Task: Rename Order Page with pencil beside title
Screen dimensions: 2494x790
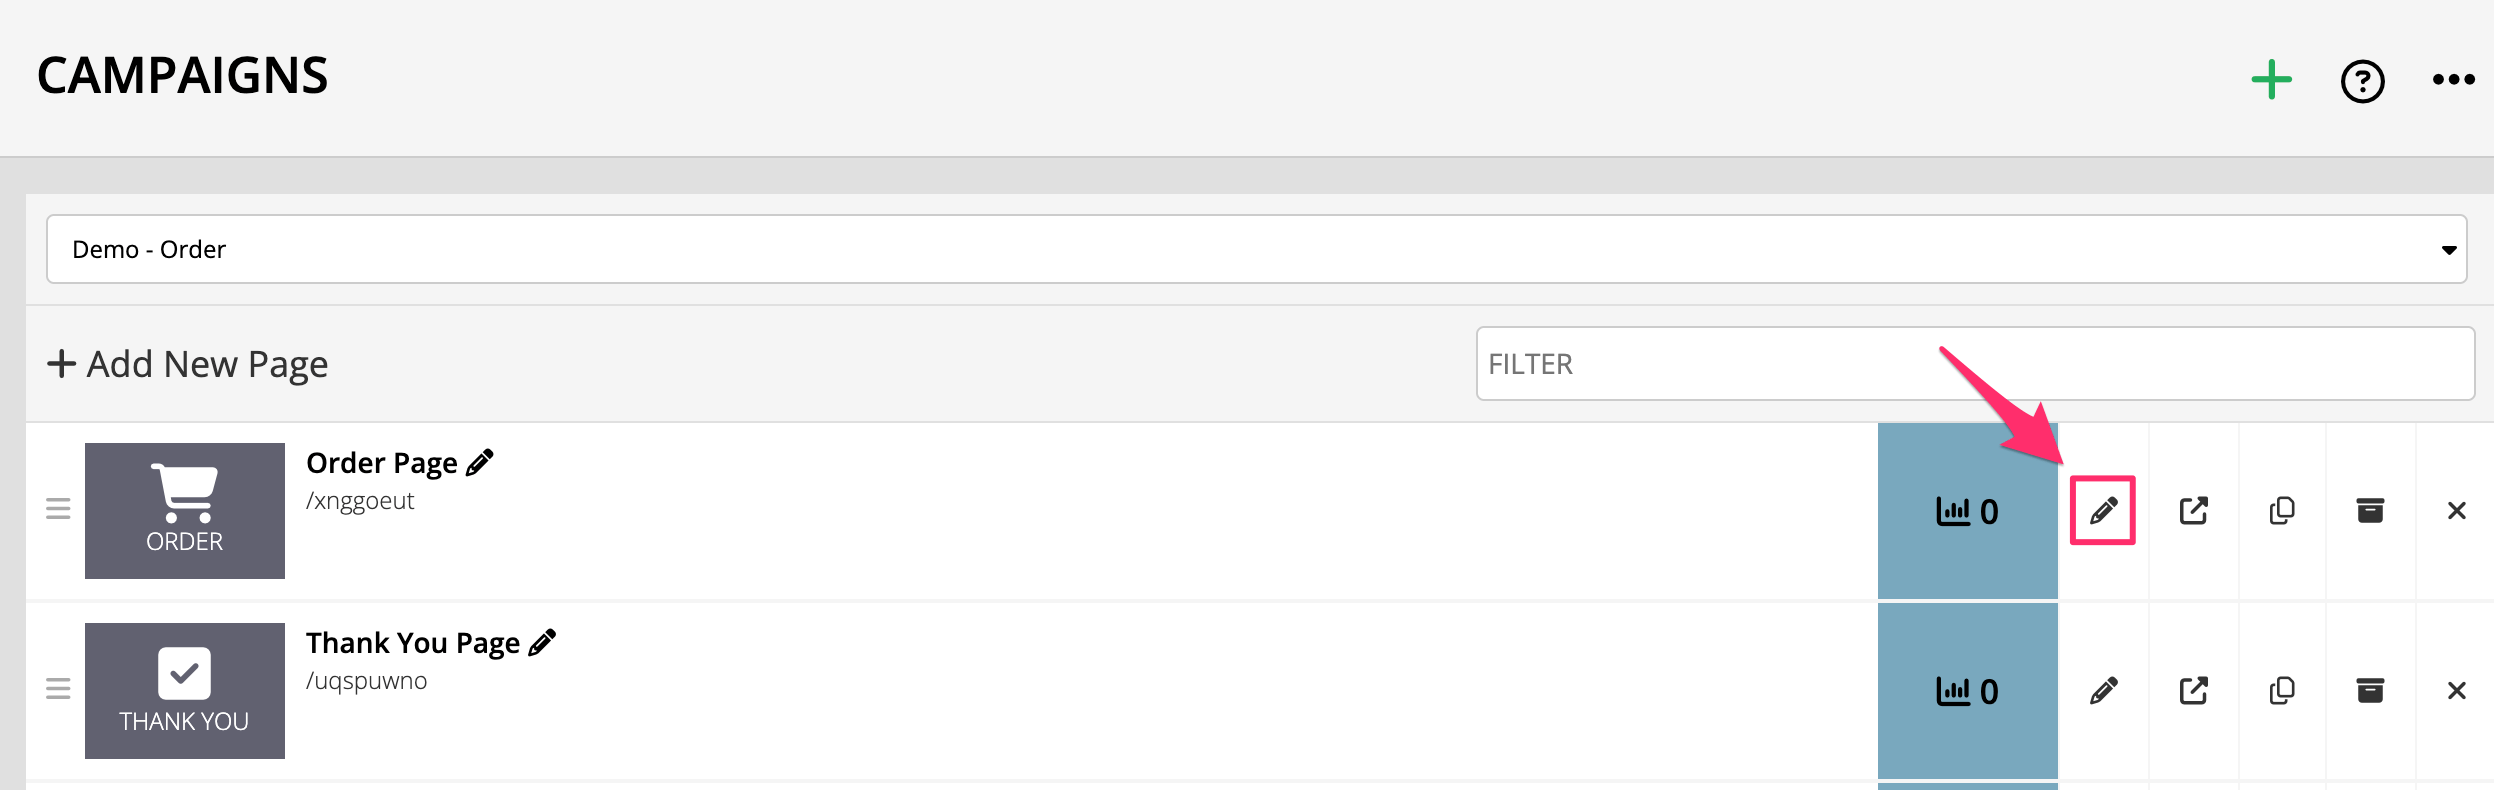Action: point(480,462)
